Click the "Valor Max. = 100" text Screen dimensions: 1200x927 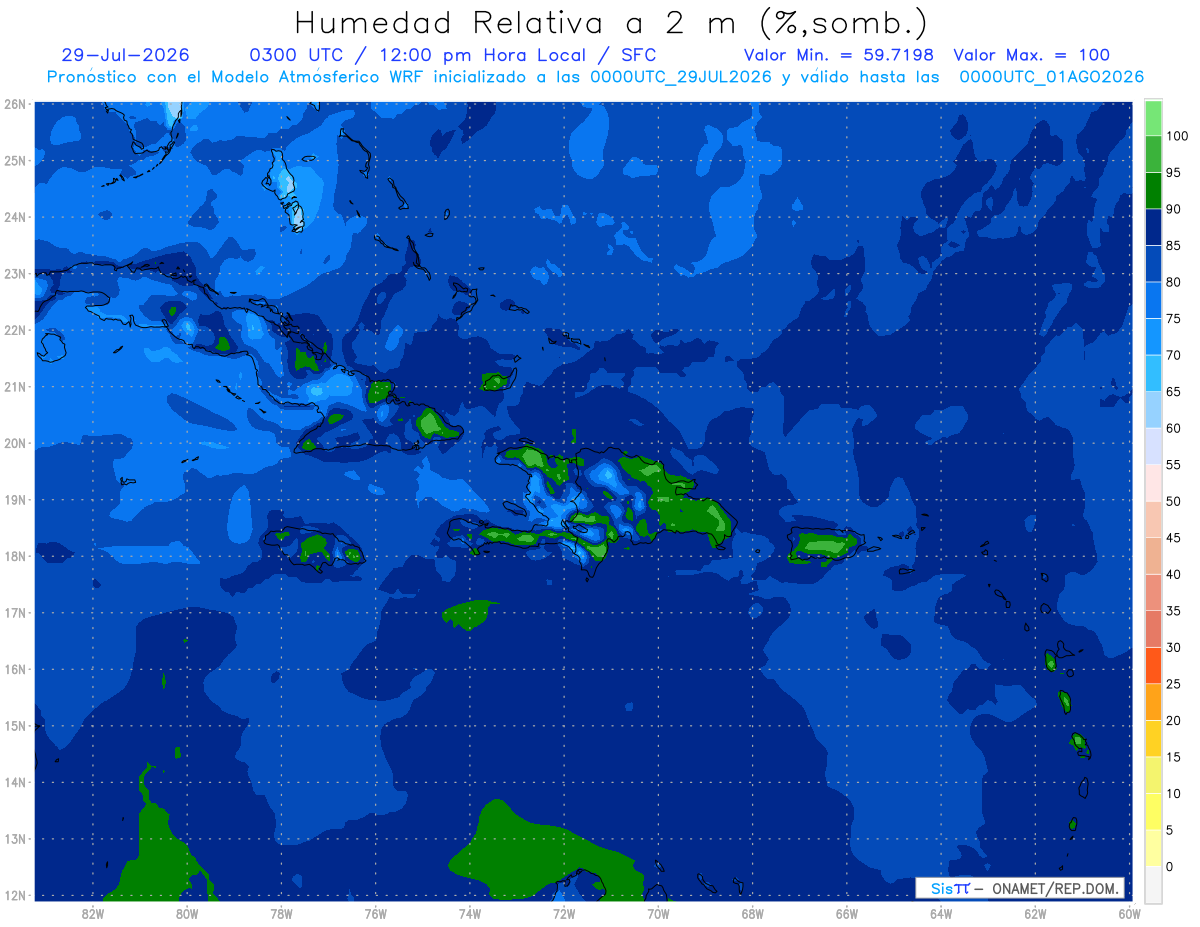click(1031, 55)
